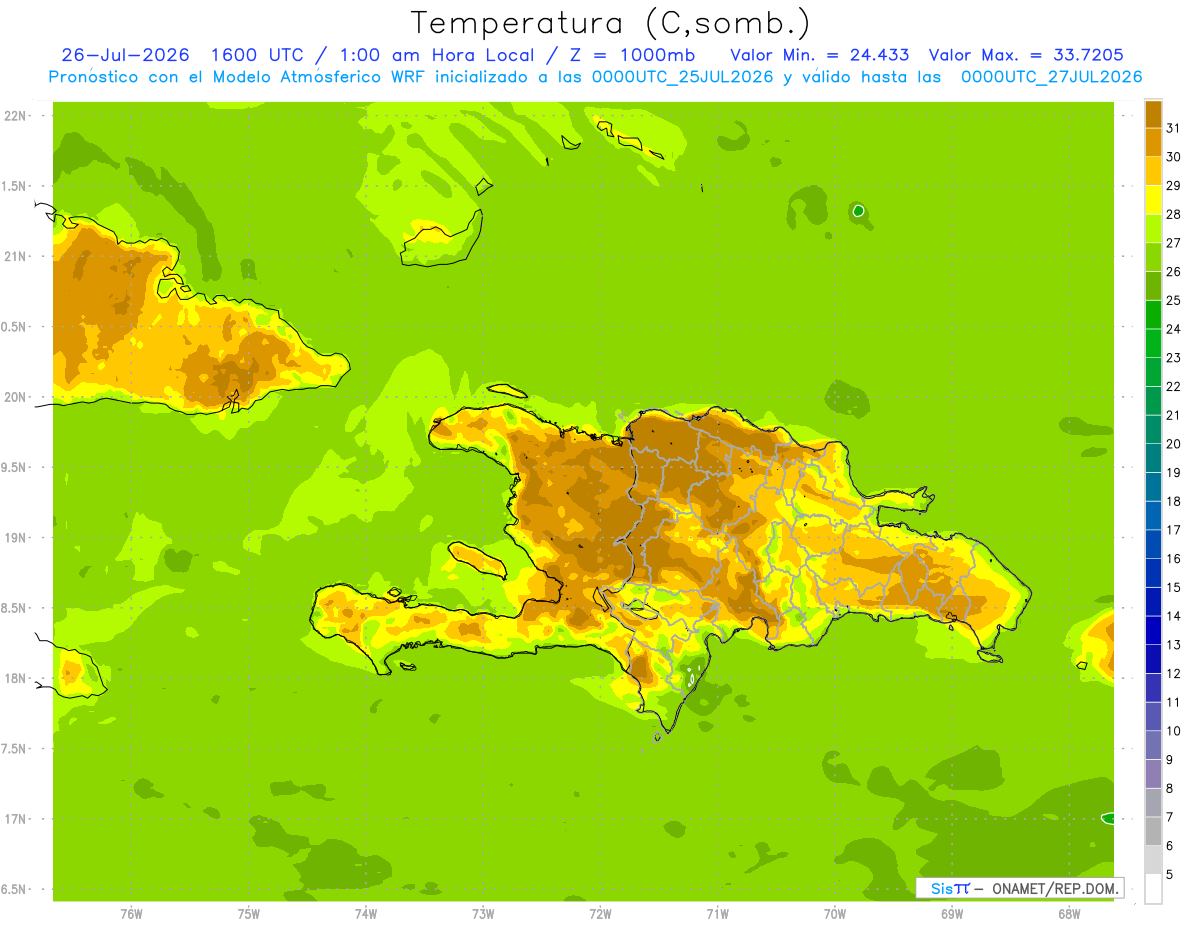
Task: Click the "21N" latitude label
Action: pyautogui.click(x=15, y=257)
